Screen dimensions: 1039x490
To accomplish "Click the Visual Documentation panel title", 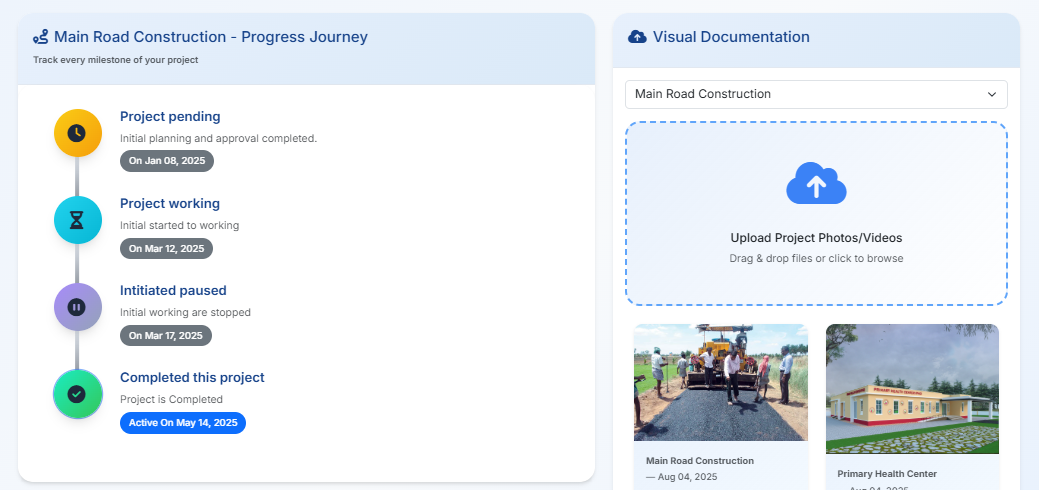I will click(x=732, y=37).
